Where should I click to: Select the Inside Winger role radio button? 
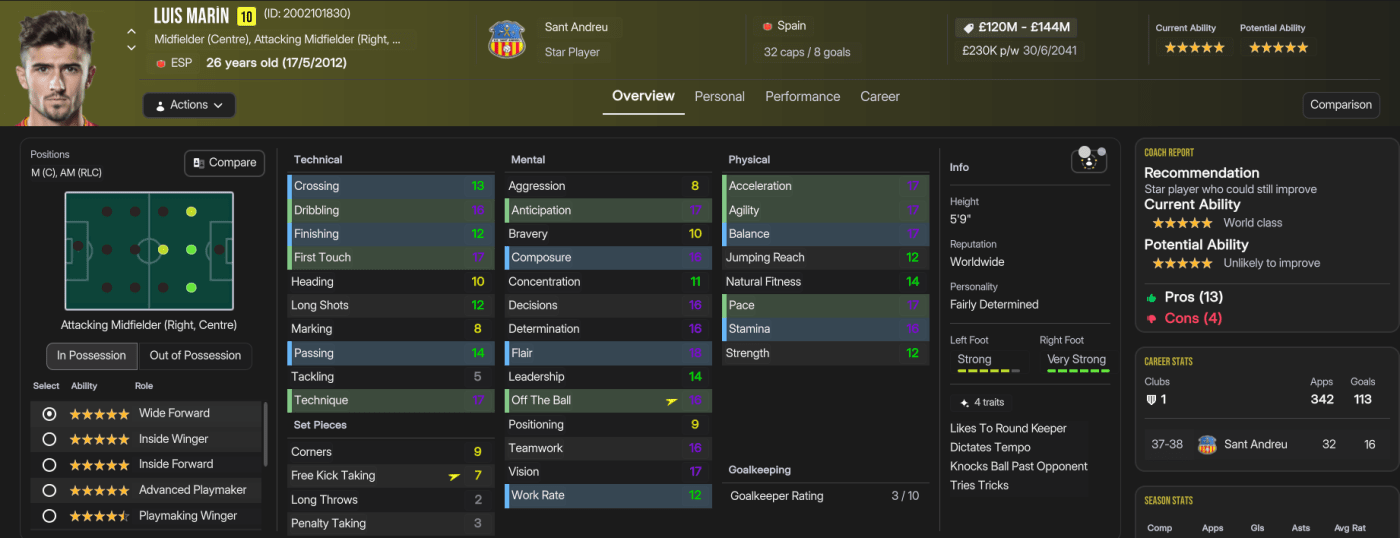[x=49, y=439]
